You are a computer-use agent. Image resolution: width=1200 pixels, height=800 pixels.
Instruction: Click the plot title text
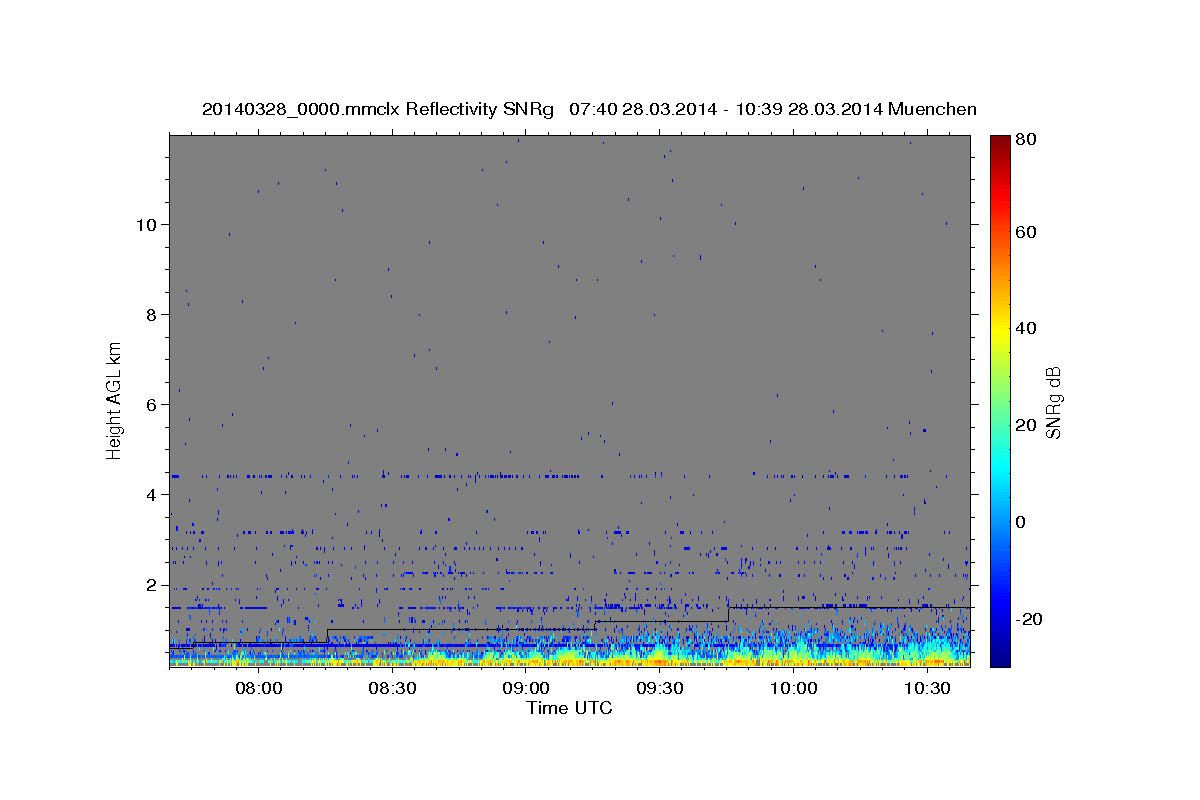tap(589, 109)
